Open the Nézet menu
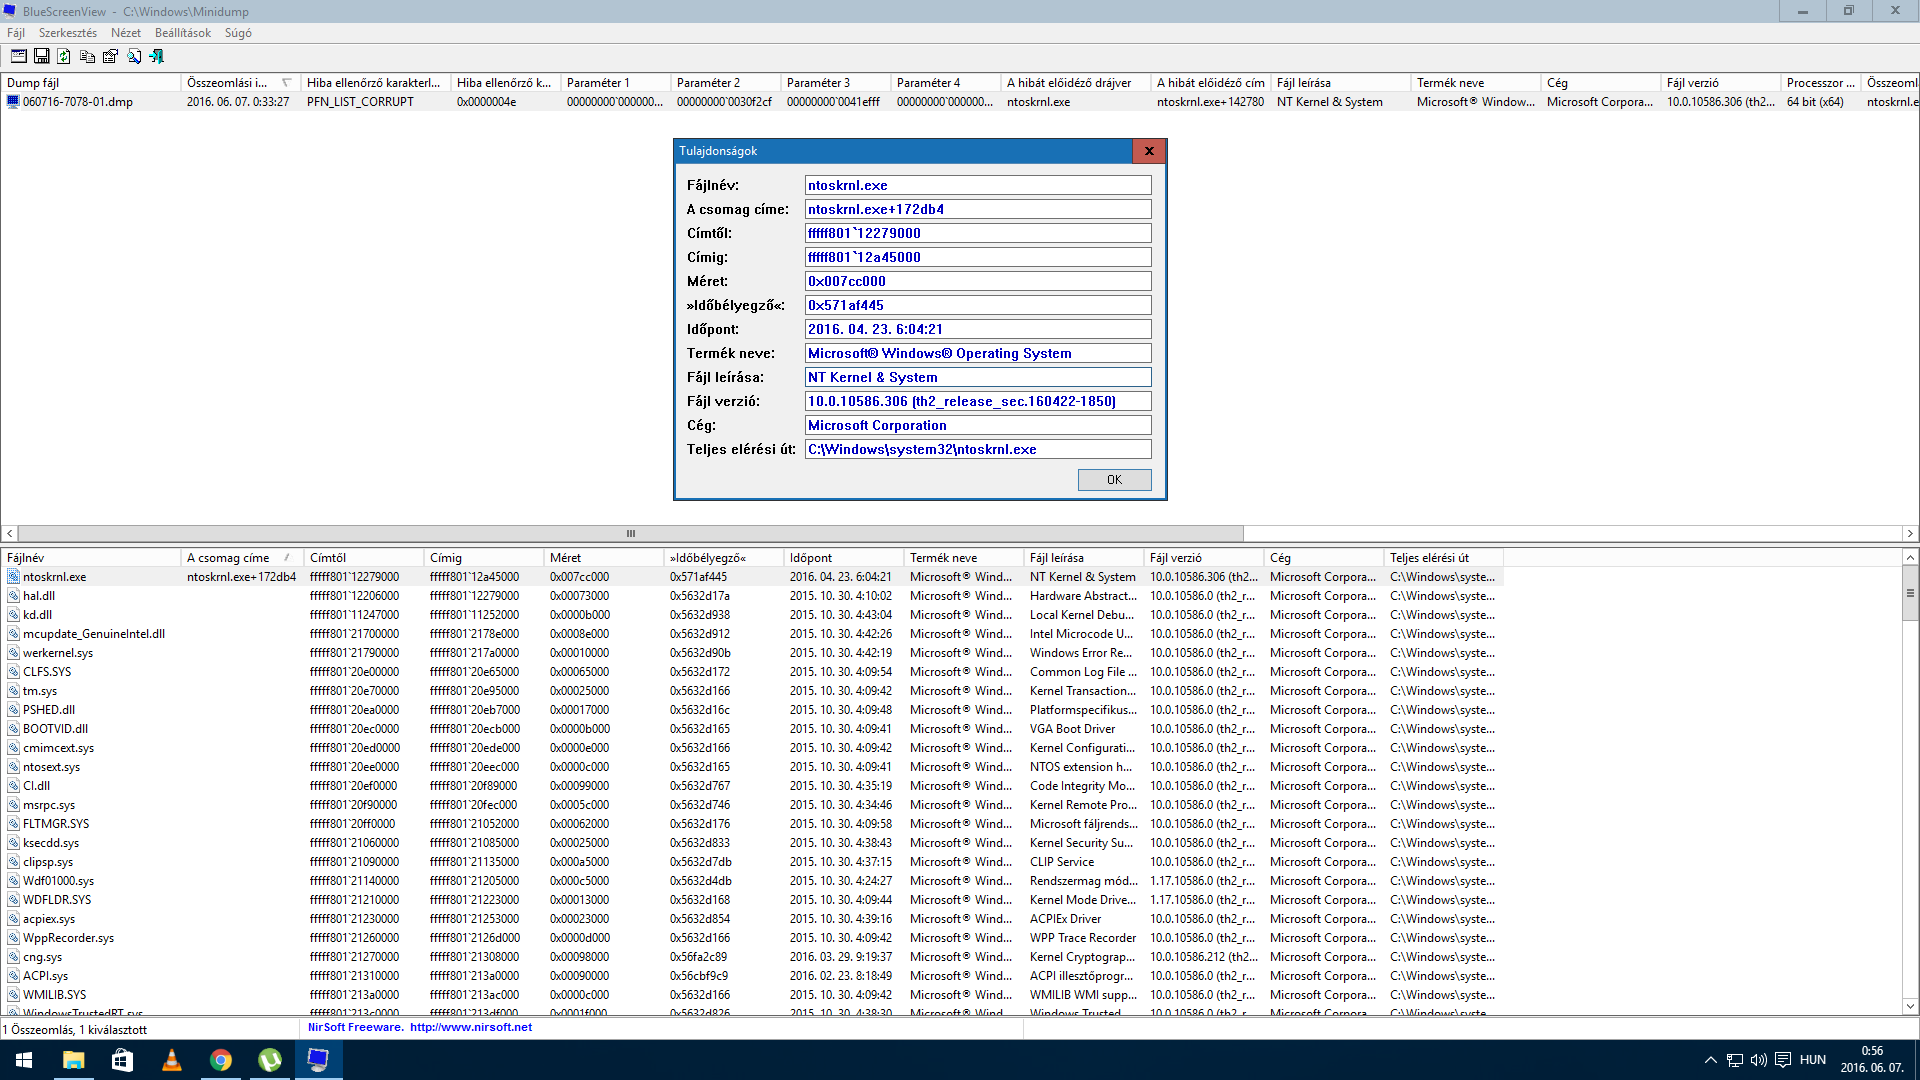1920x1080 pixels. (x=125, y=33)
